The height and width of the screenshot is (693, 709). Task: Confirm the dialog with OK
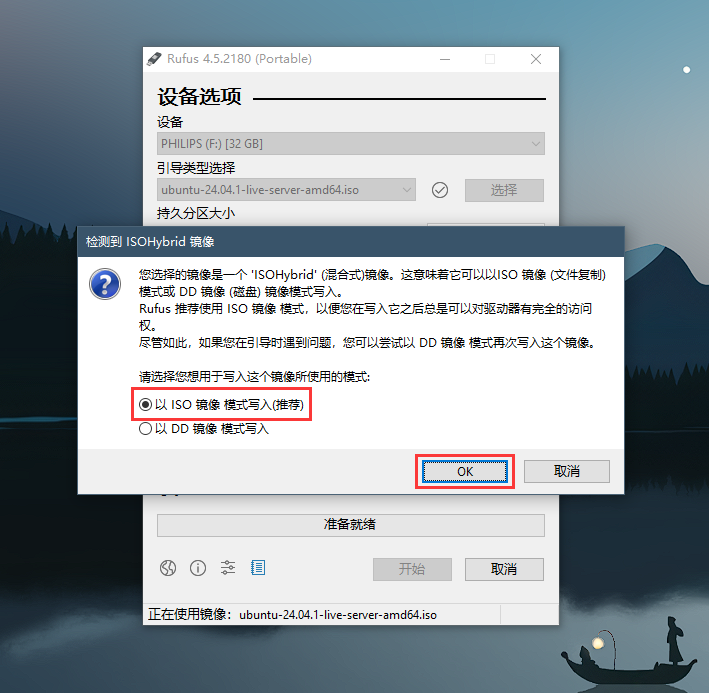click(465, 471)
